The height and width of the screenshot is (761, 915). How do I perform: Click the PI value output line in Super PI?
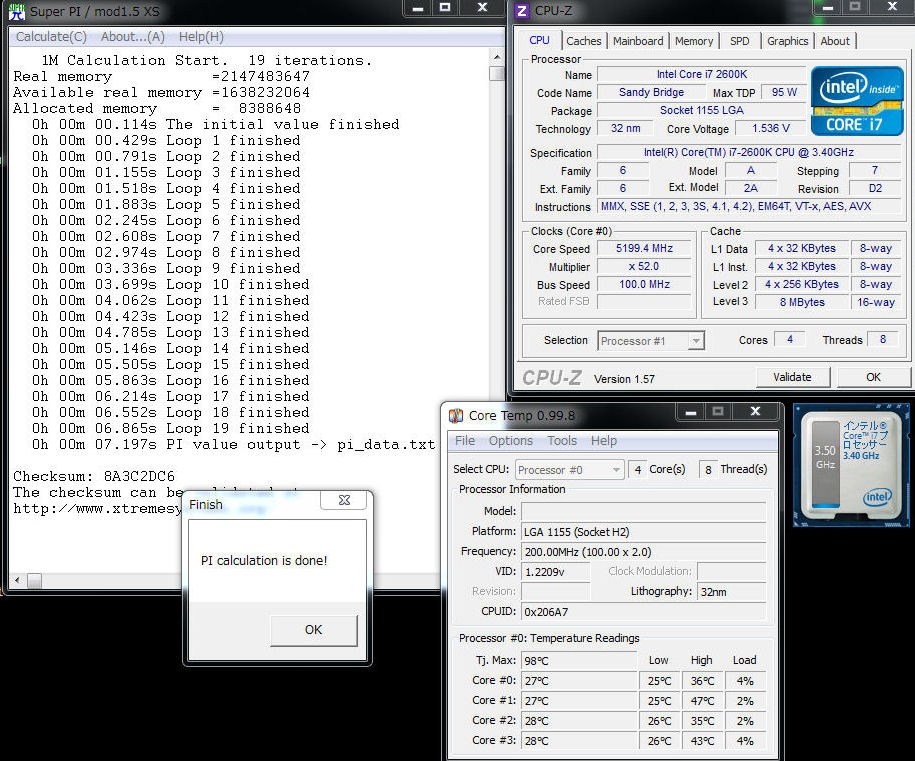click(233, 445)
